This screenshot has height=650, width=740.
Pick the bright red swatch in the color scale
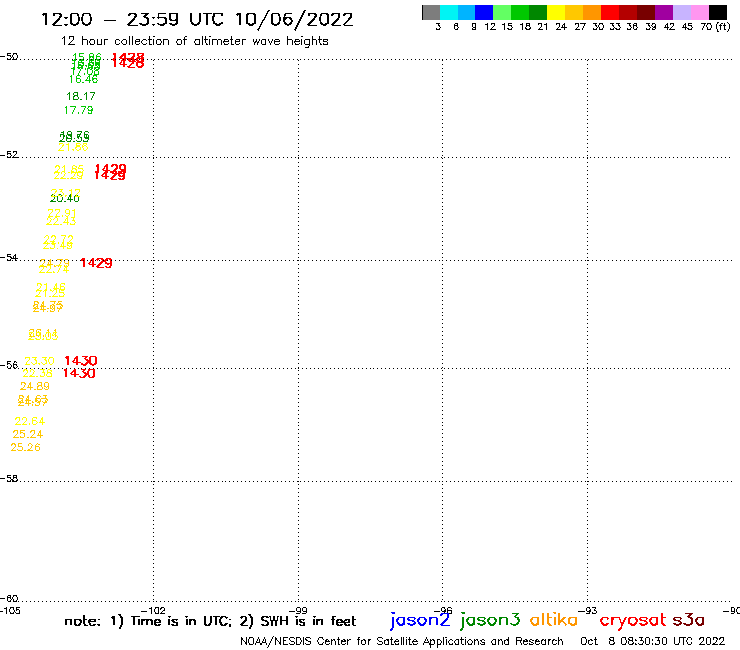click(610, 12)
